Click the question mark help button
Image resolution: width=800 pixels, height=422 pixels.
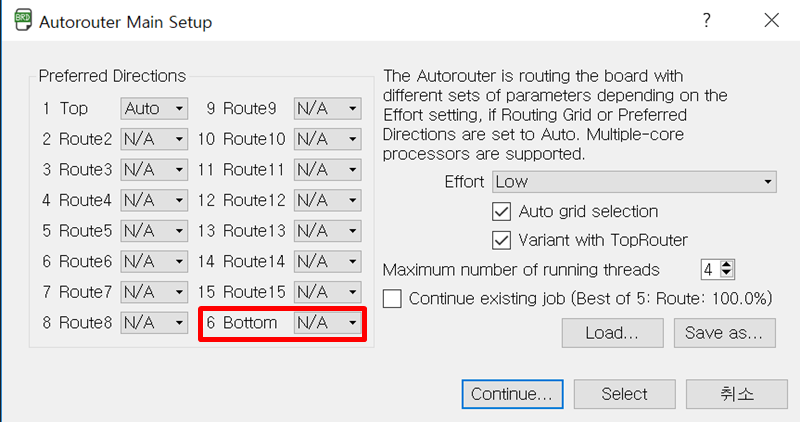[707, 20]
